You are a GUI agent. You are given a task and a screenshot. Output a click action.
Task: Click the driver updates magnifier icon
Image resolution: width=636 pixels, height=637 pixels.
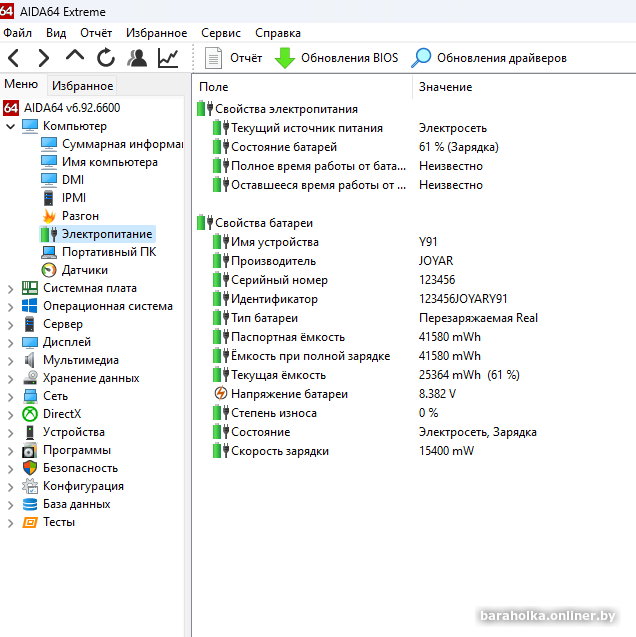421,58
